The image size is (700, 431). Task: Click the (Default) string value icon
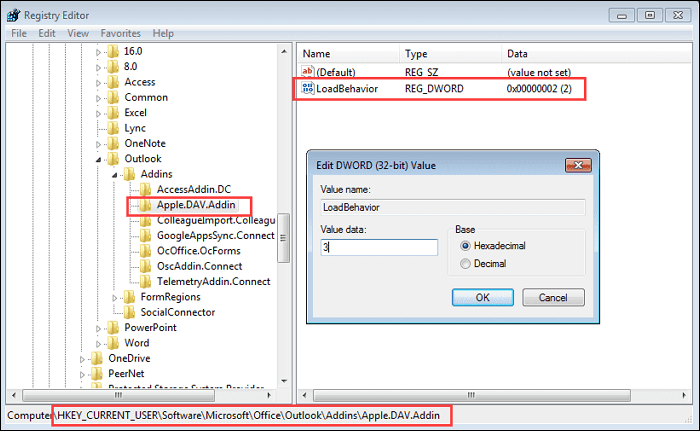(308, 72)
